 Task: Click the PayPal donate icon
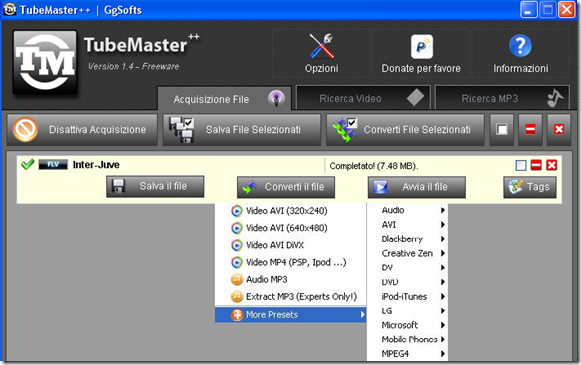coord(422,47)
